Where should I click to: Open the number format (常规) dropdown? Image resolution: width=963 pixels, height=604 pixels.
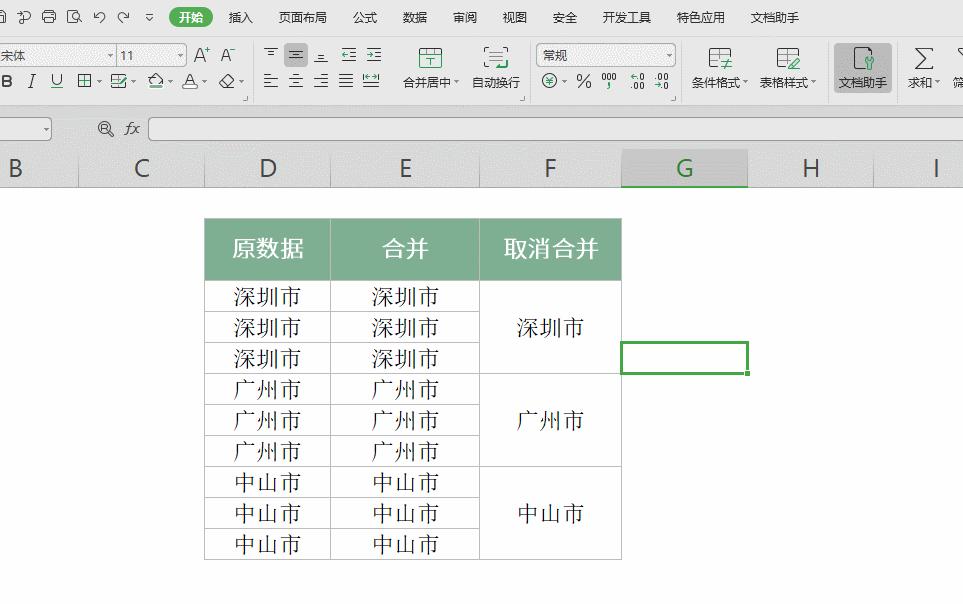click(671, 56)
